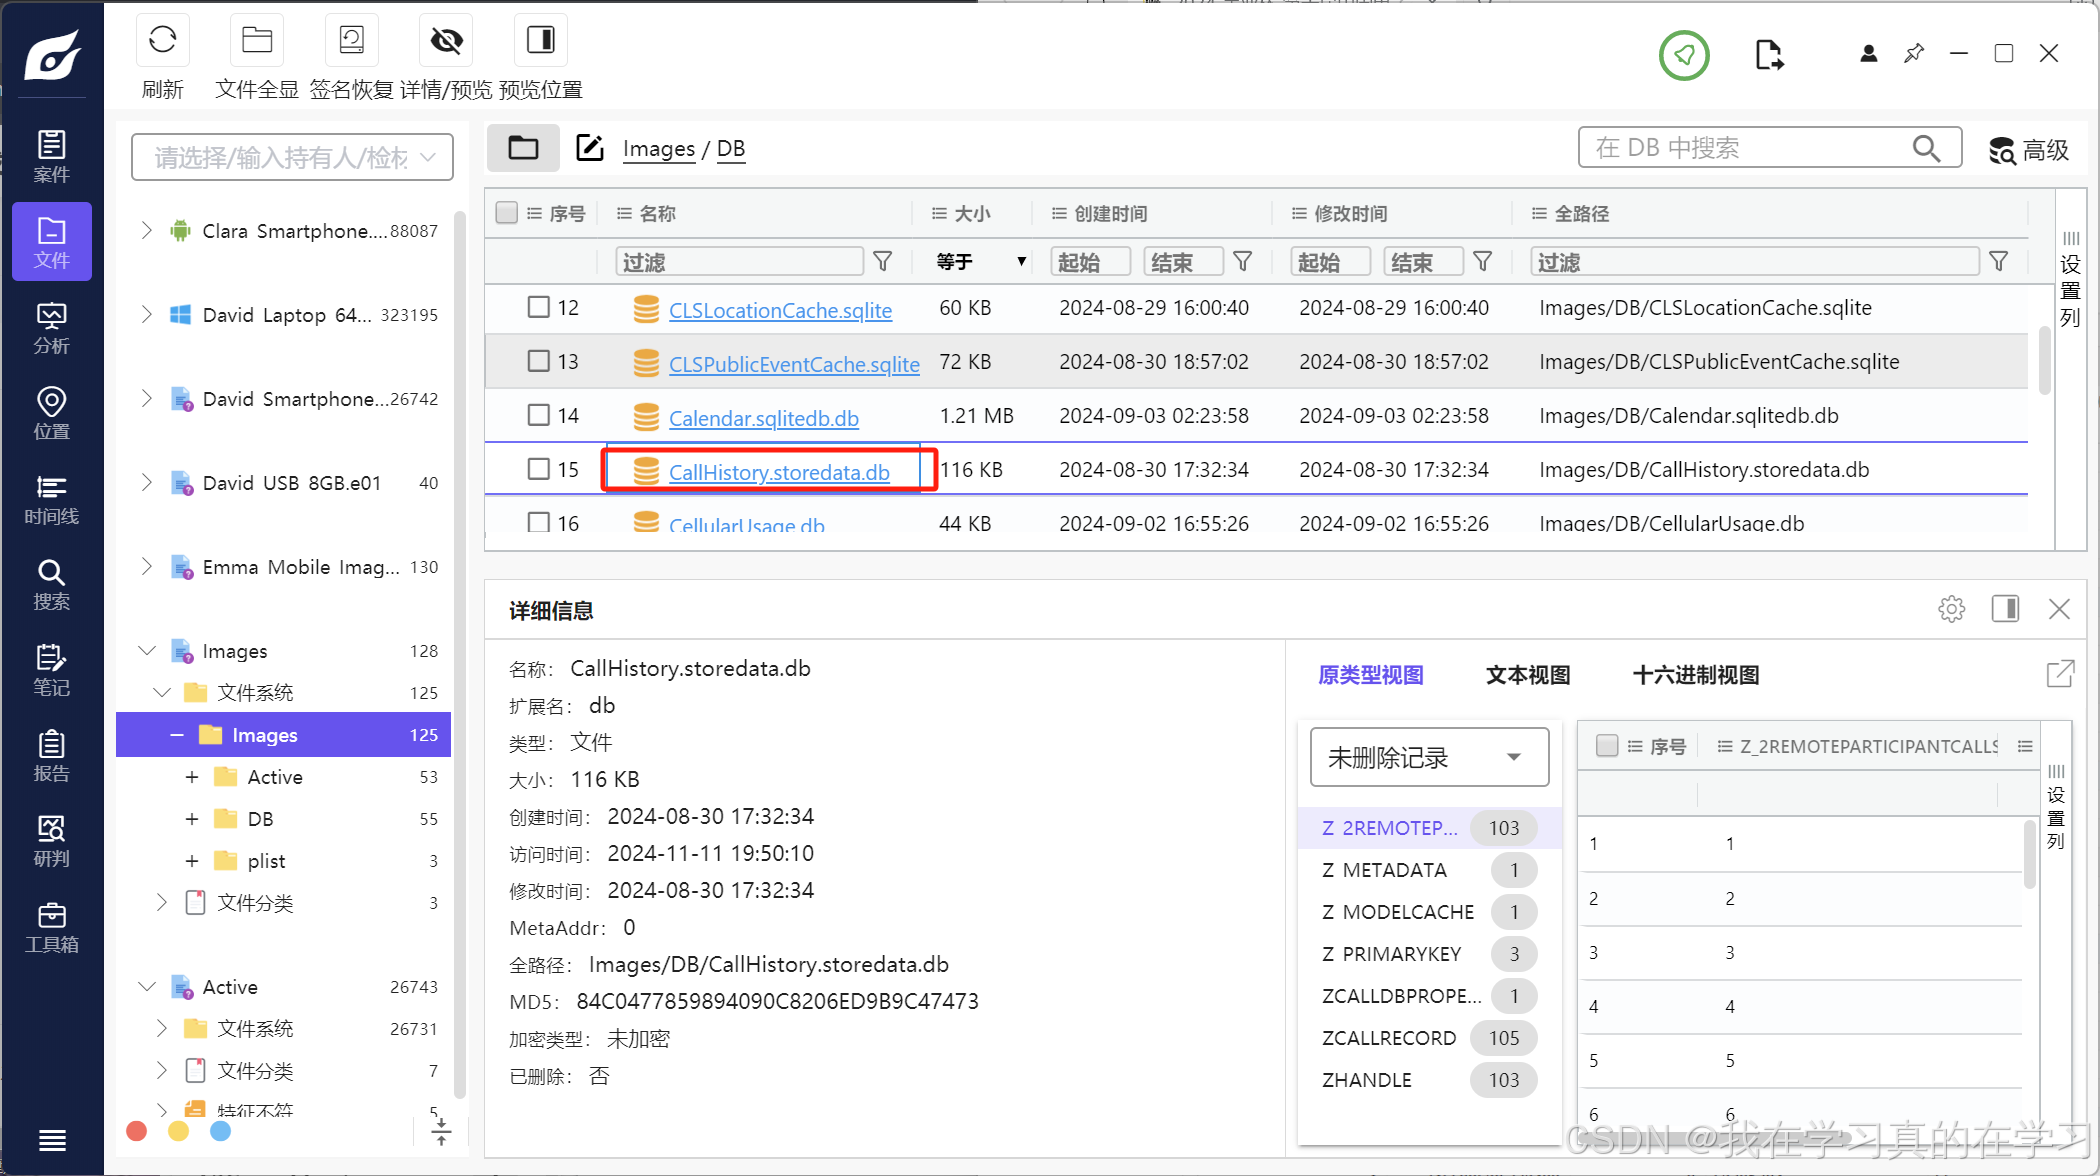The image size is (2100, 1176).
Task: Switch to the 十六进制视图 tab
Action: coord(1695,675)
